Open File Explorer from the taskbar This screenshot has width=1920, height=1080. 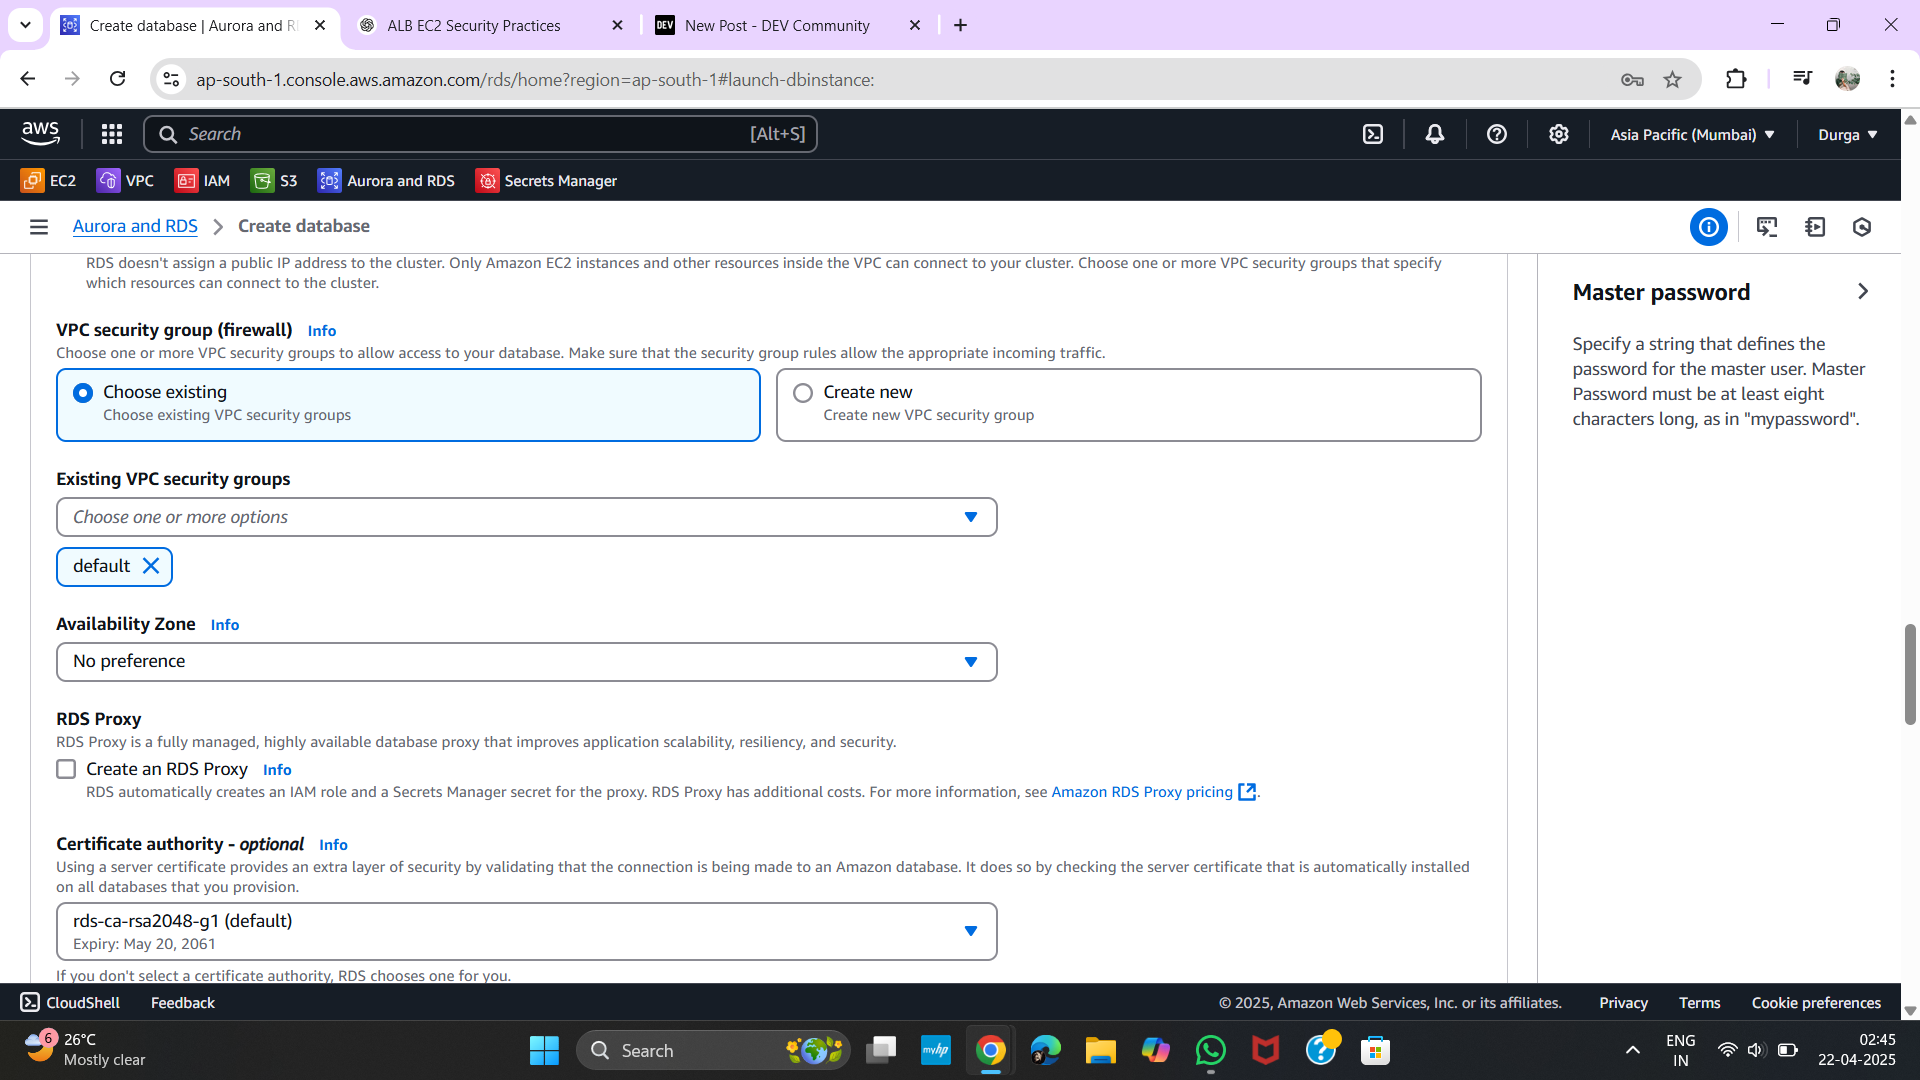tap(1100, 1050)
